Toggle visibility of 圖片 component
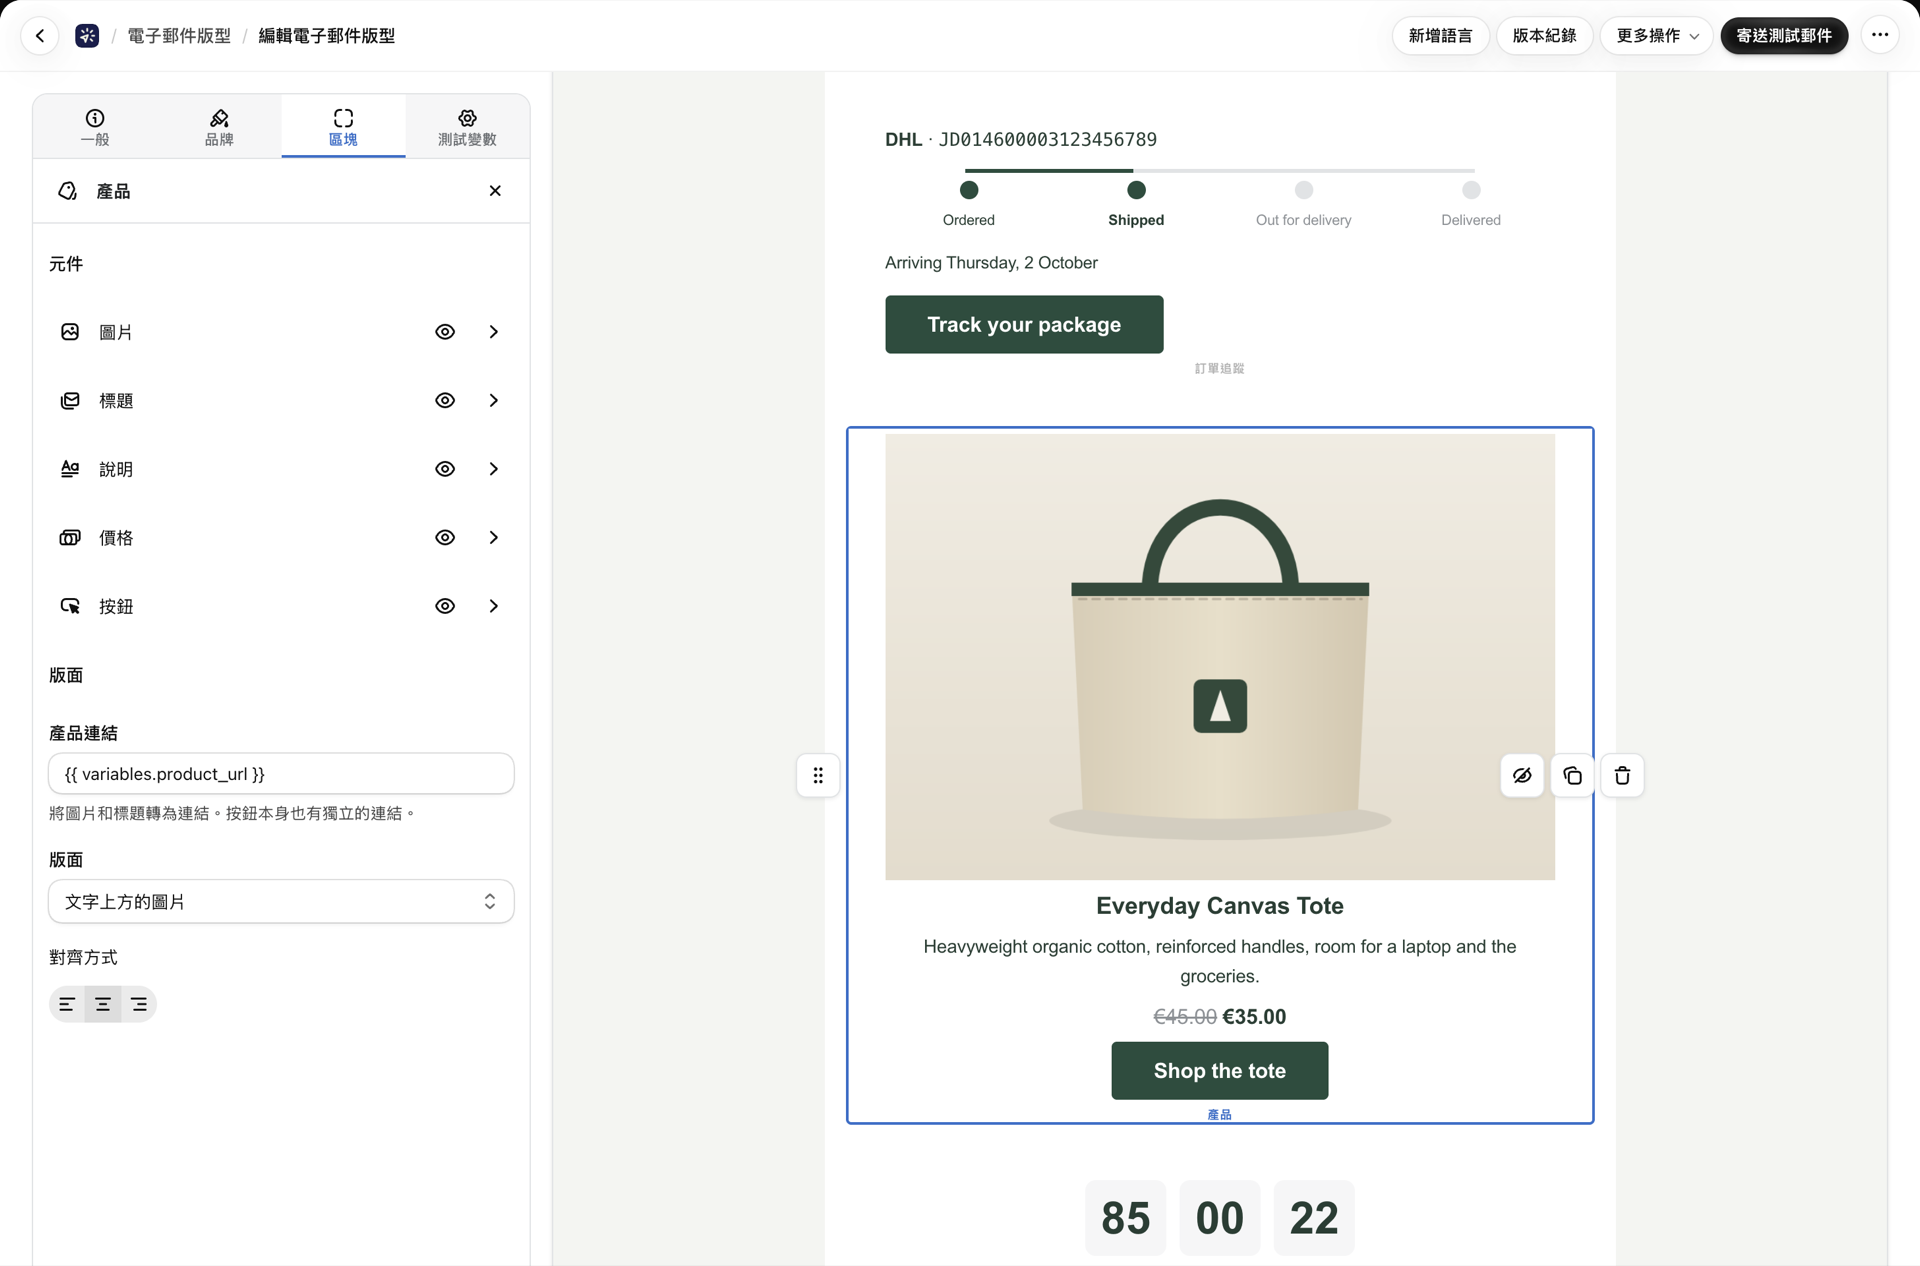The image size is (1920, 1266). 445,332
